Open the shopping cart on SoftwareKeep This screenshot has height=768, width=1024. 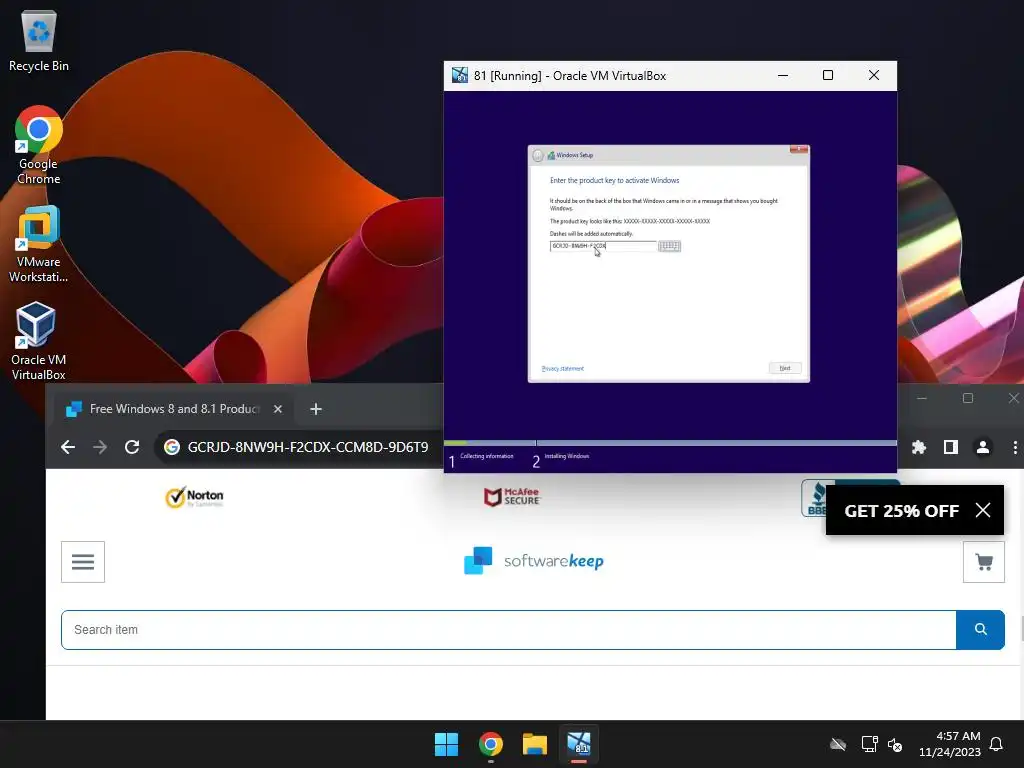(x=984, y=562)
